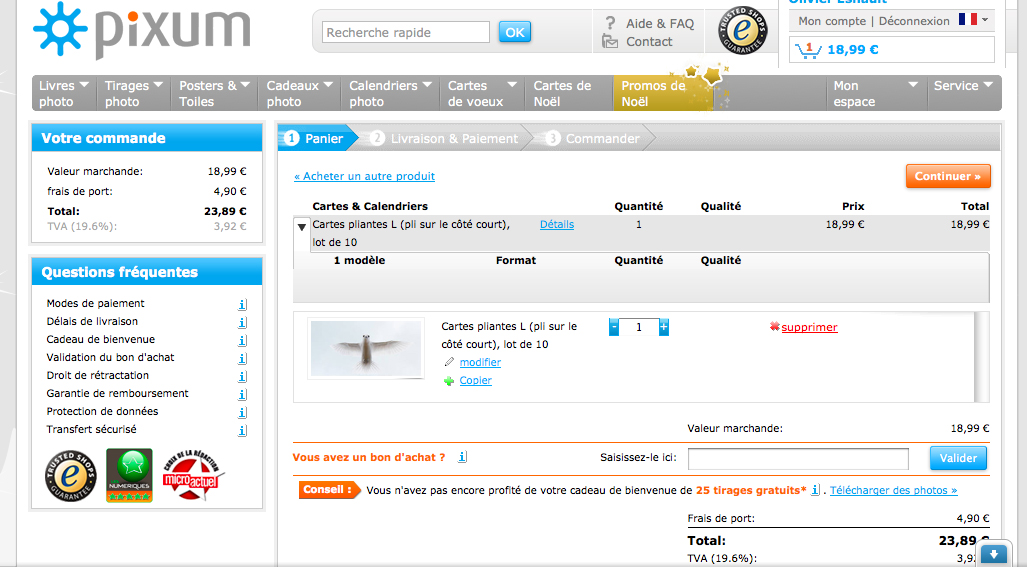Open the Service menu
This screenshot has width=1027, height=567.
(964, 93)
